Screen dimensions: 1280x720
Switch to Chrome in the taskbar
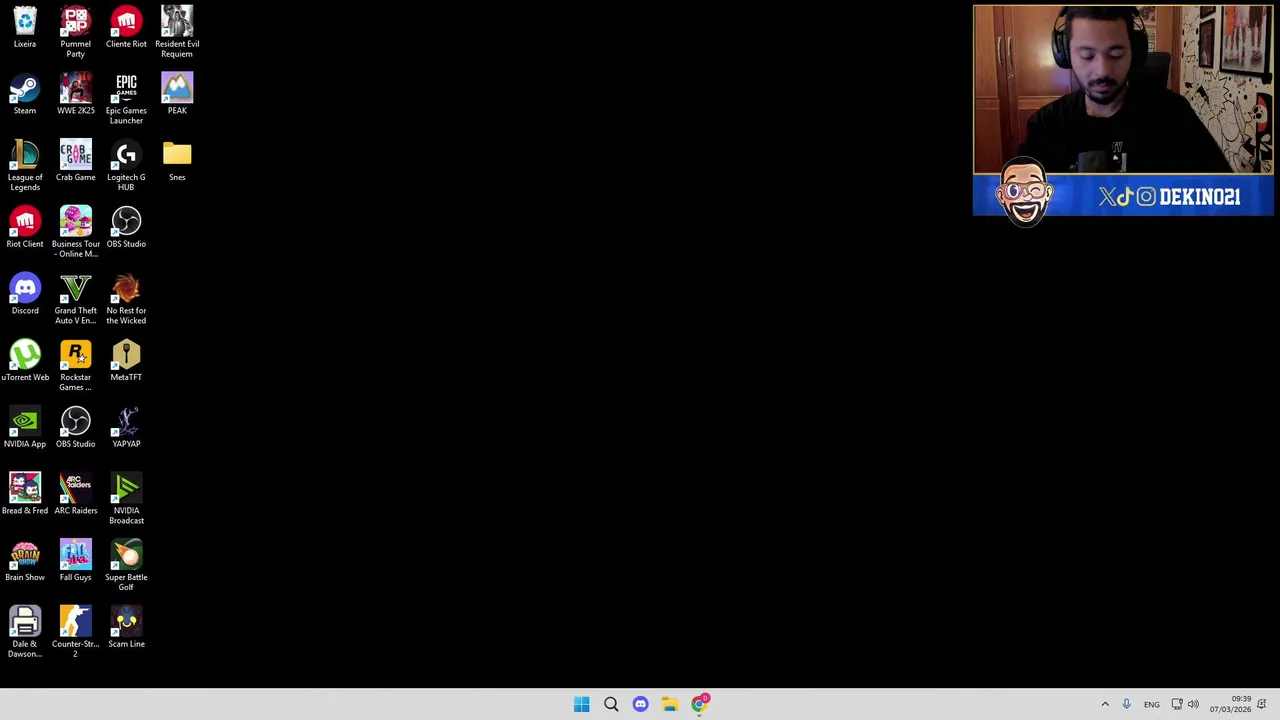tap(700, 704)
